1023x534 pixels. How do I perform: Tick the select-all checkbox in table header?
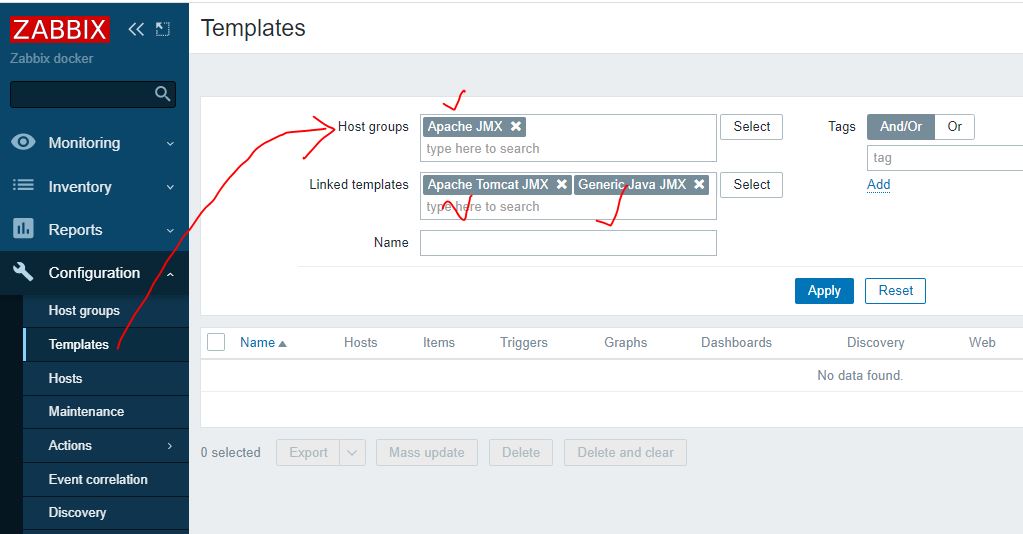click(216, 342)
